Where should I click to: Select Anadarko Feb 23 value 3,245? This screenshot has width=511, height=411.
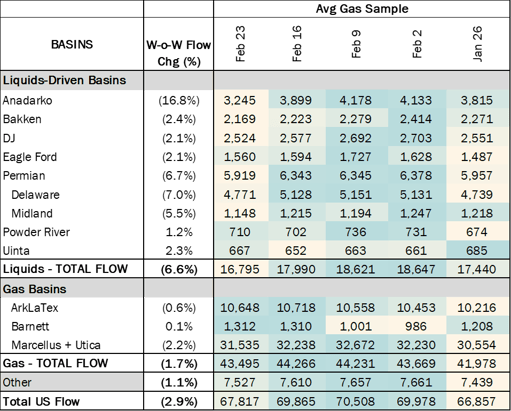tap(240, 100)
